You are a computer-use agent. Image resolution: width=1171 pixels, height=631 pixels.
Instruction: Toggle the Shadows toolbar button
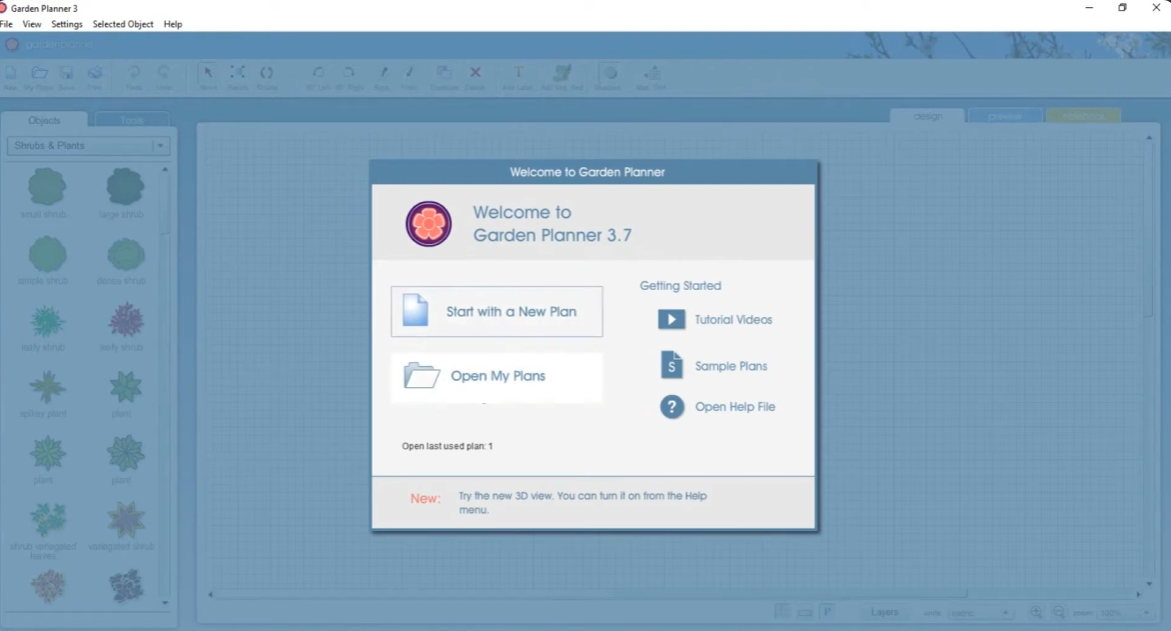[610, 77]
